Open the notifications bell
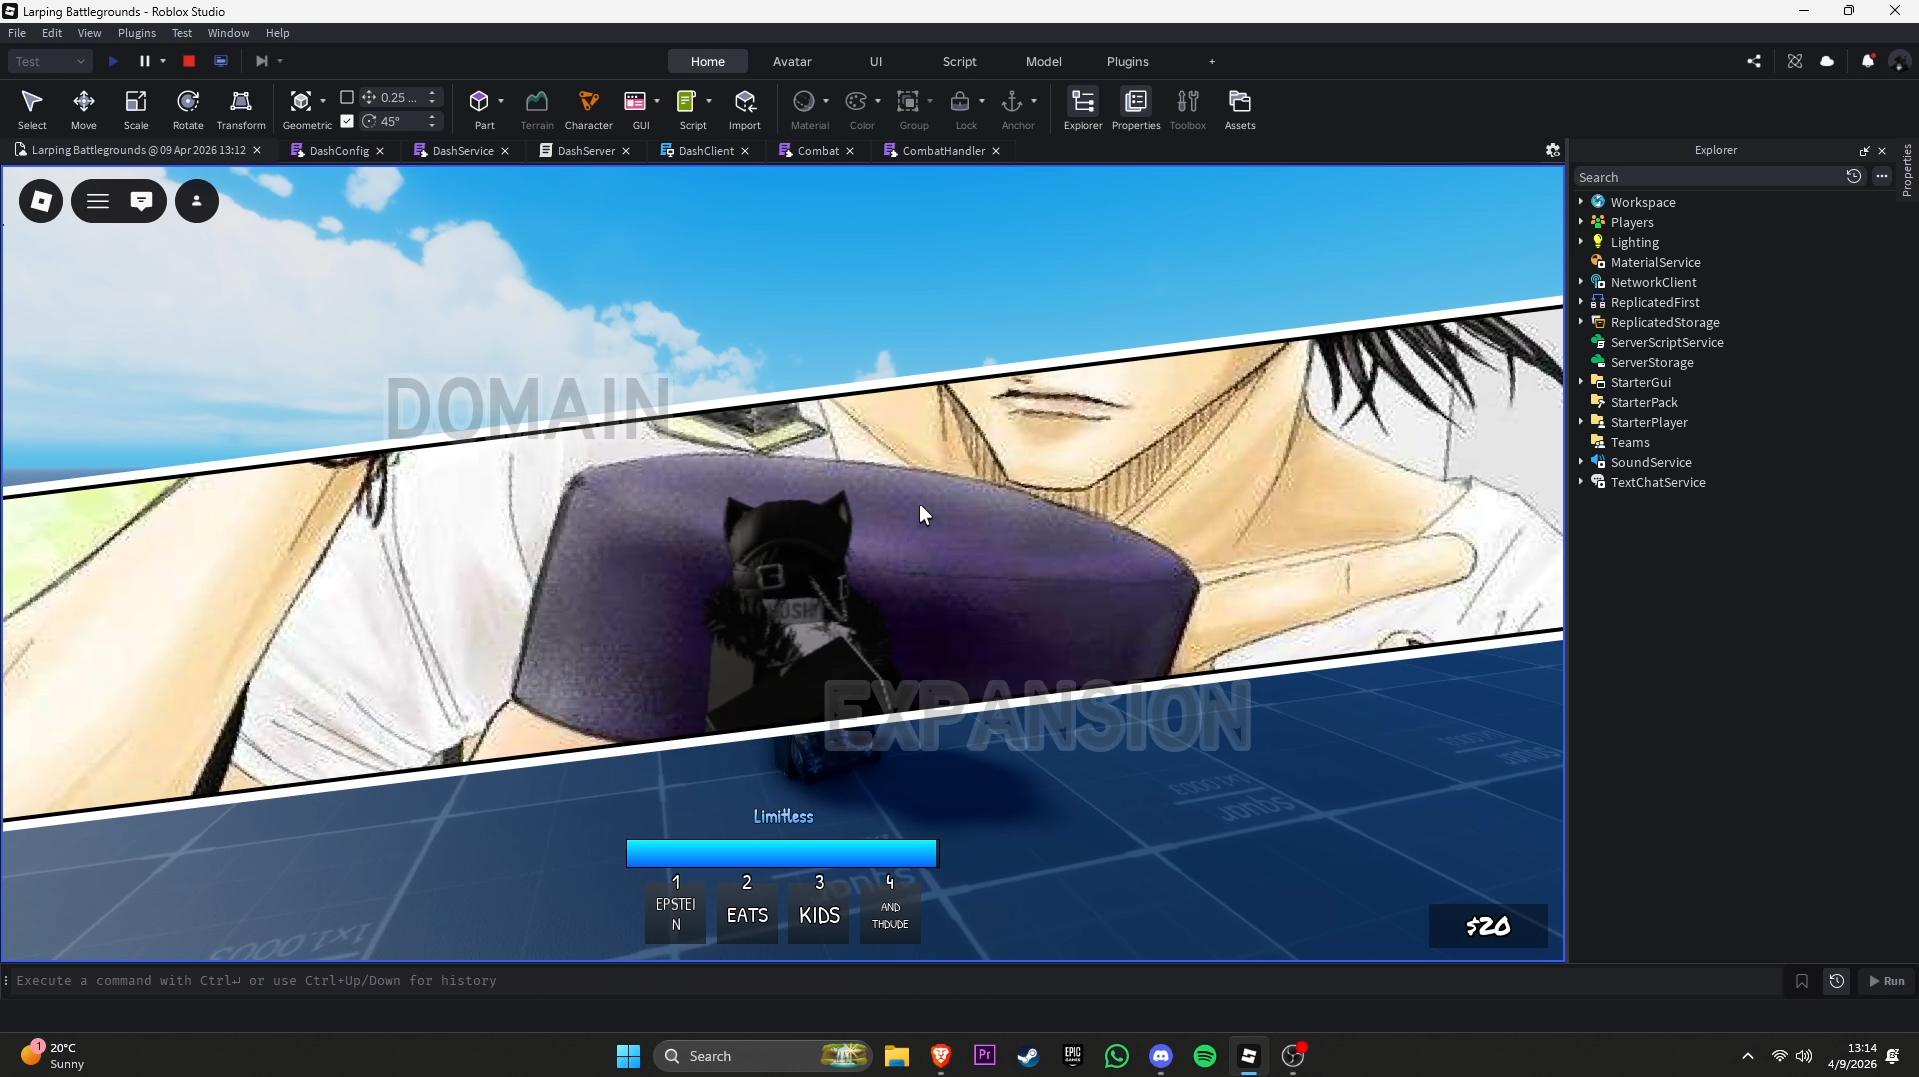This screenshot has height=1077, width=1919. point(1867,61)
